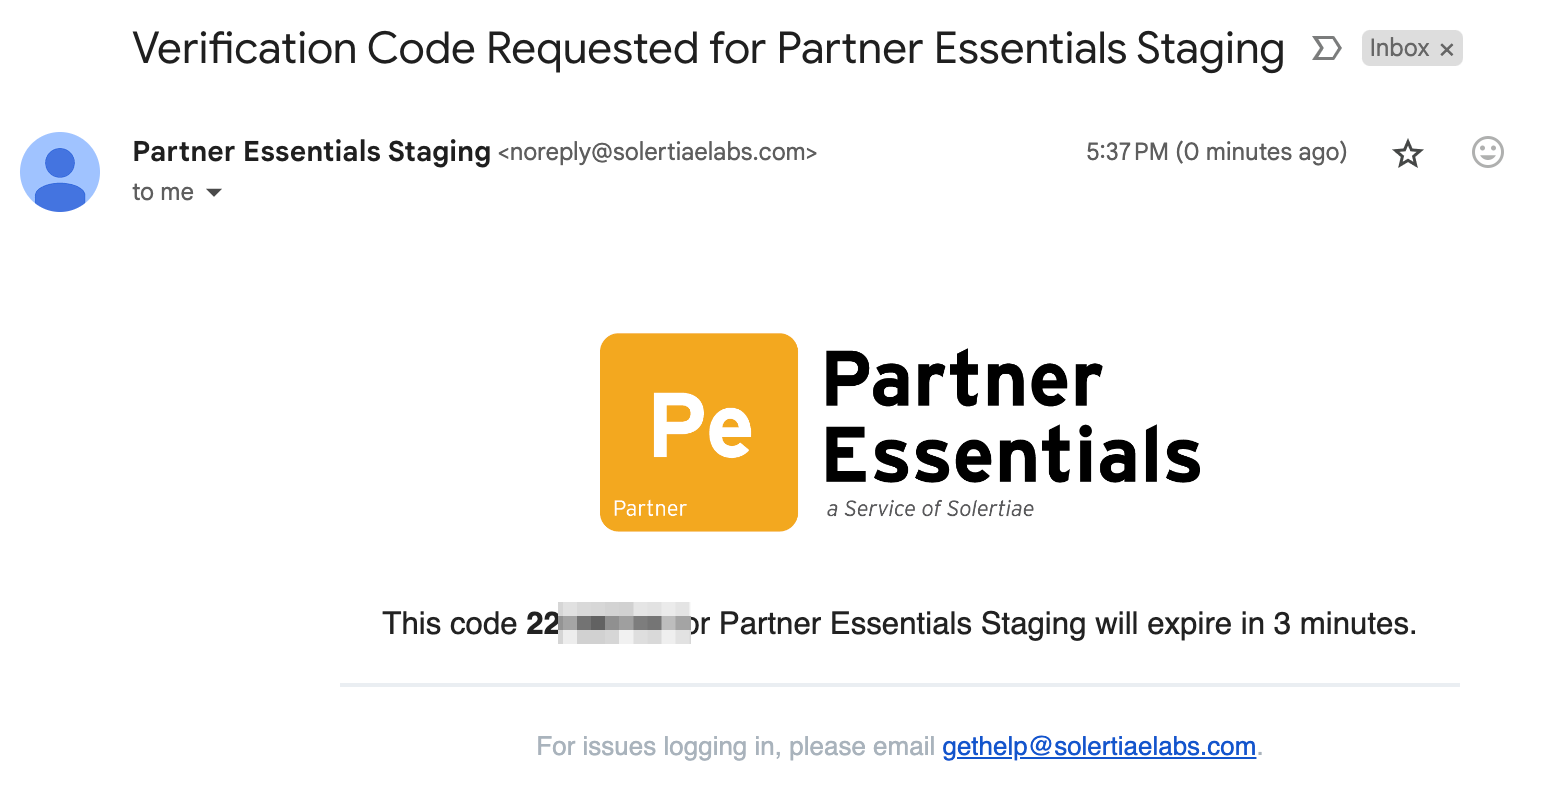1548x812 pixels.
Task: Click the email subject line heading
Action: point(708,49)
